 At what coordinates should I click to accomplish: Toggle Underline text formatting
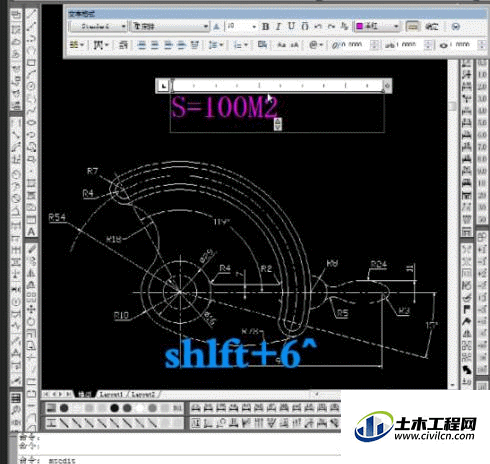(x=291, y=26)
